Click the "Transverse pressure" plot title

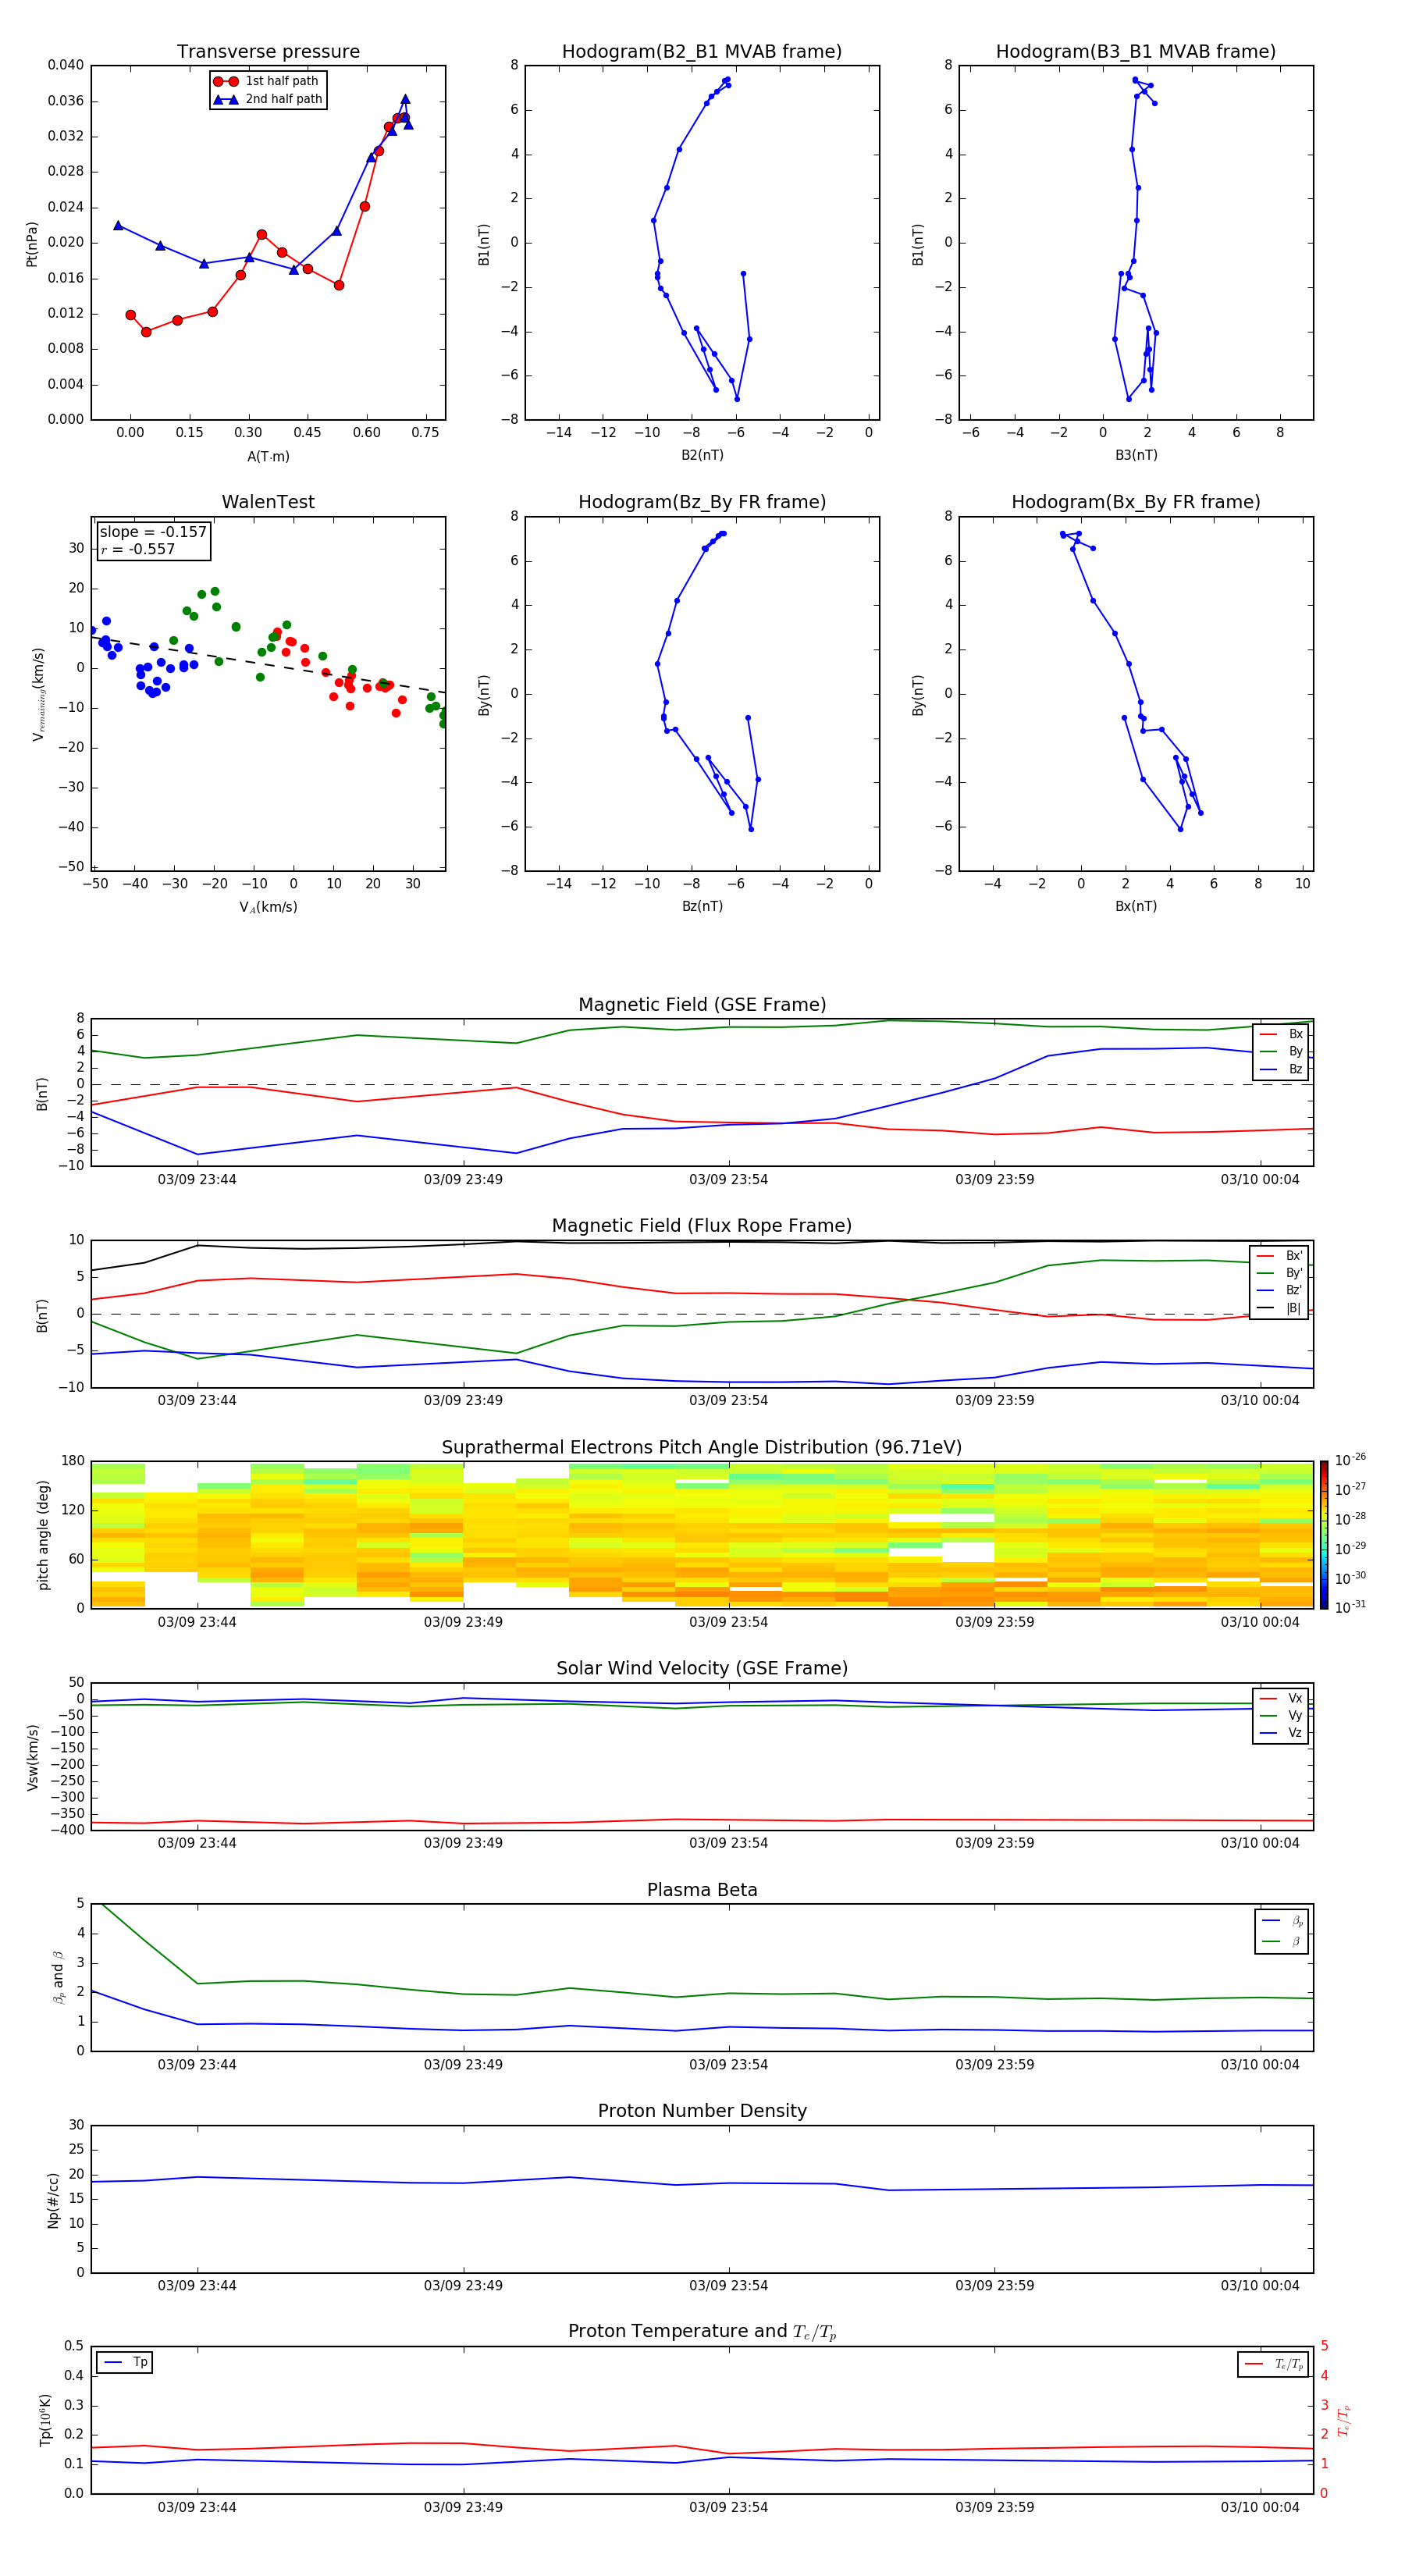pos(268,52)
